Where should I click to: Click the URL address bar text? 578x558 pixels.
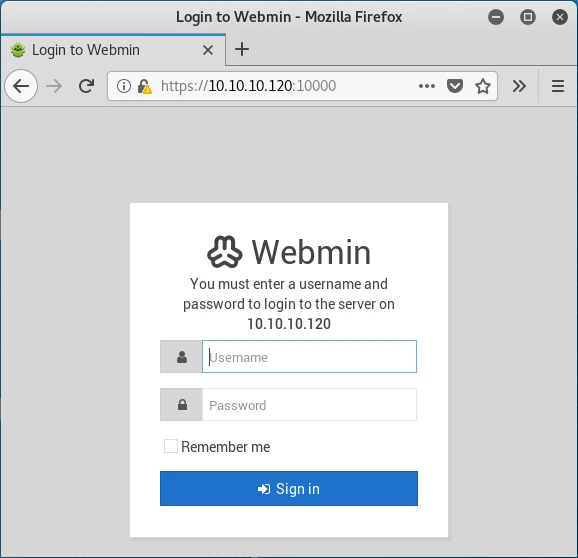tap(248, 86)
